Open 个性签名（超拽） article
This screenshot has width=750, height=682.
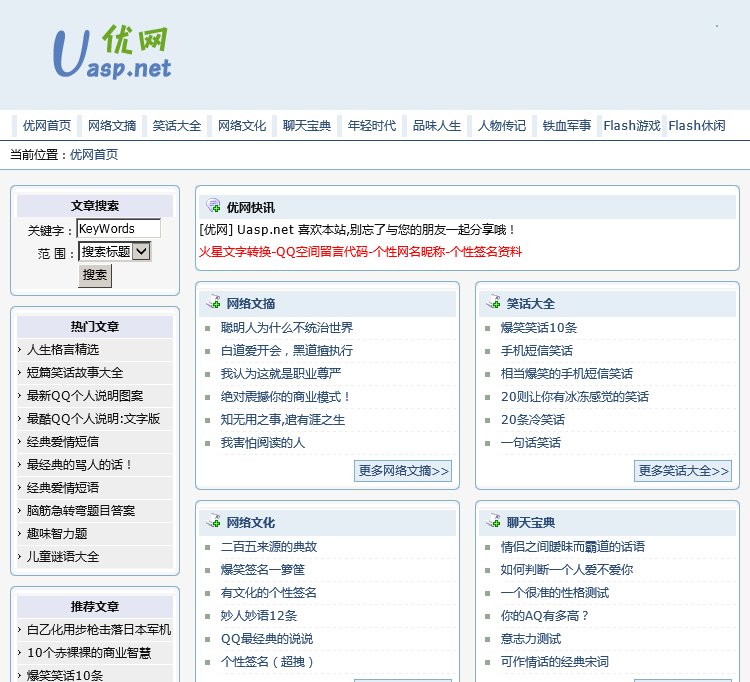268,662
